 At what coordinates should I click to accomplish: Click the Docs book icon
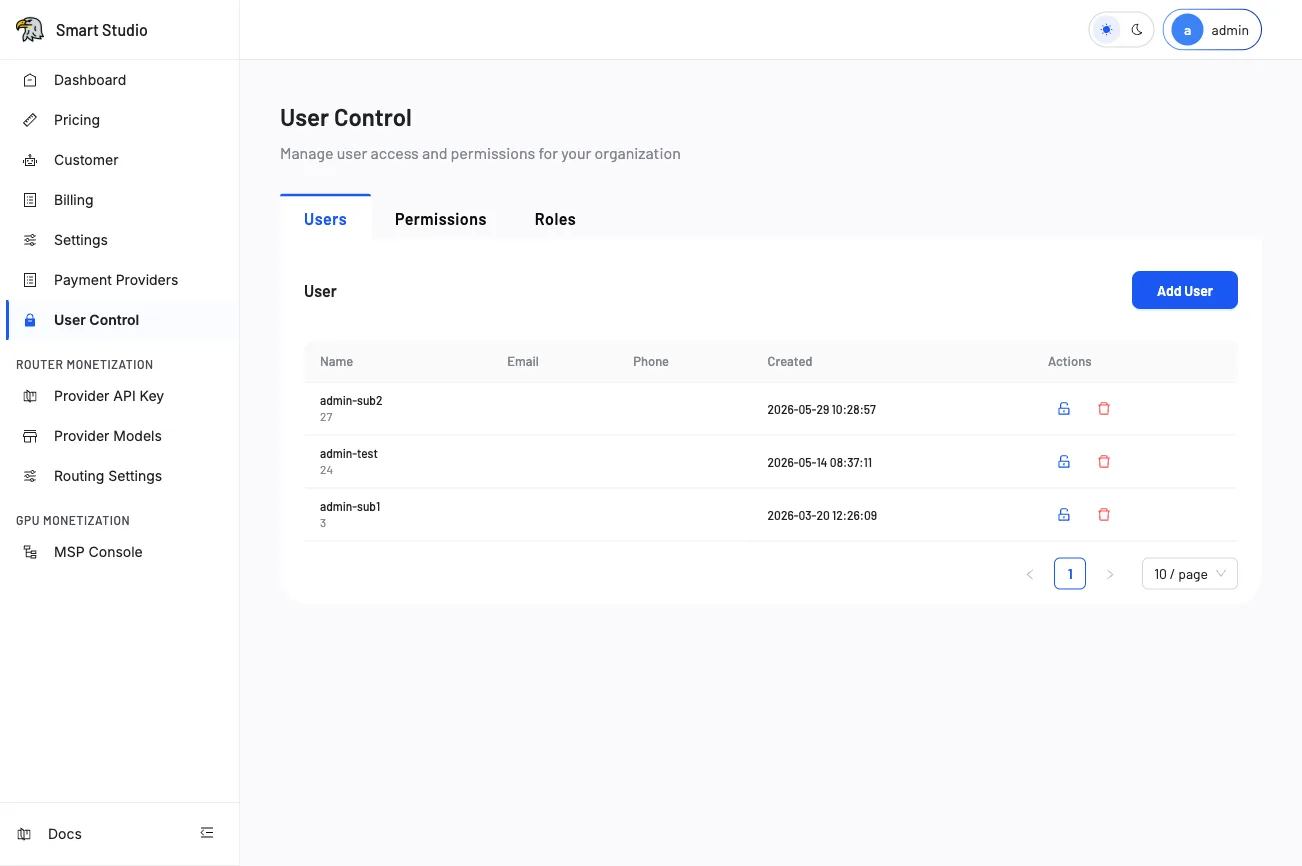click(x=24, y=834)
